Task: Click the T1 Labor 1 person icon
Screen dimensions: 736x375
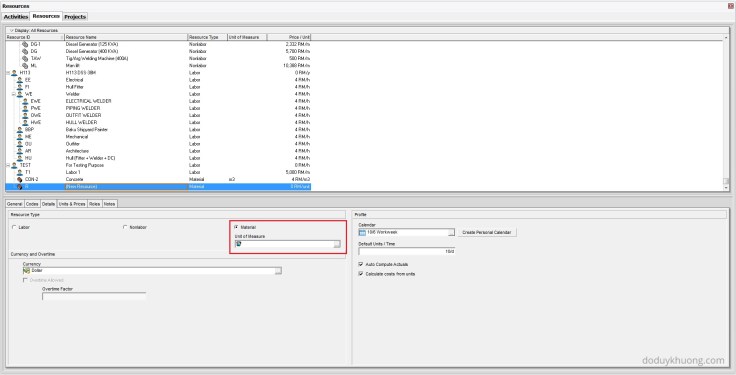Action: (x=20, y=172)
